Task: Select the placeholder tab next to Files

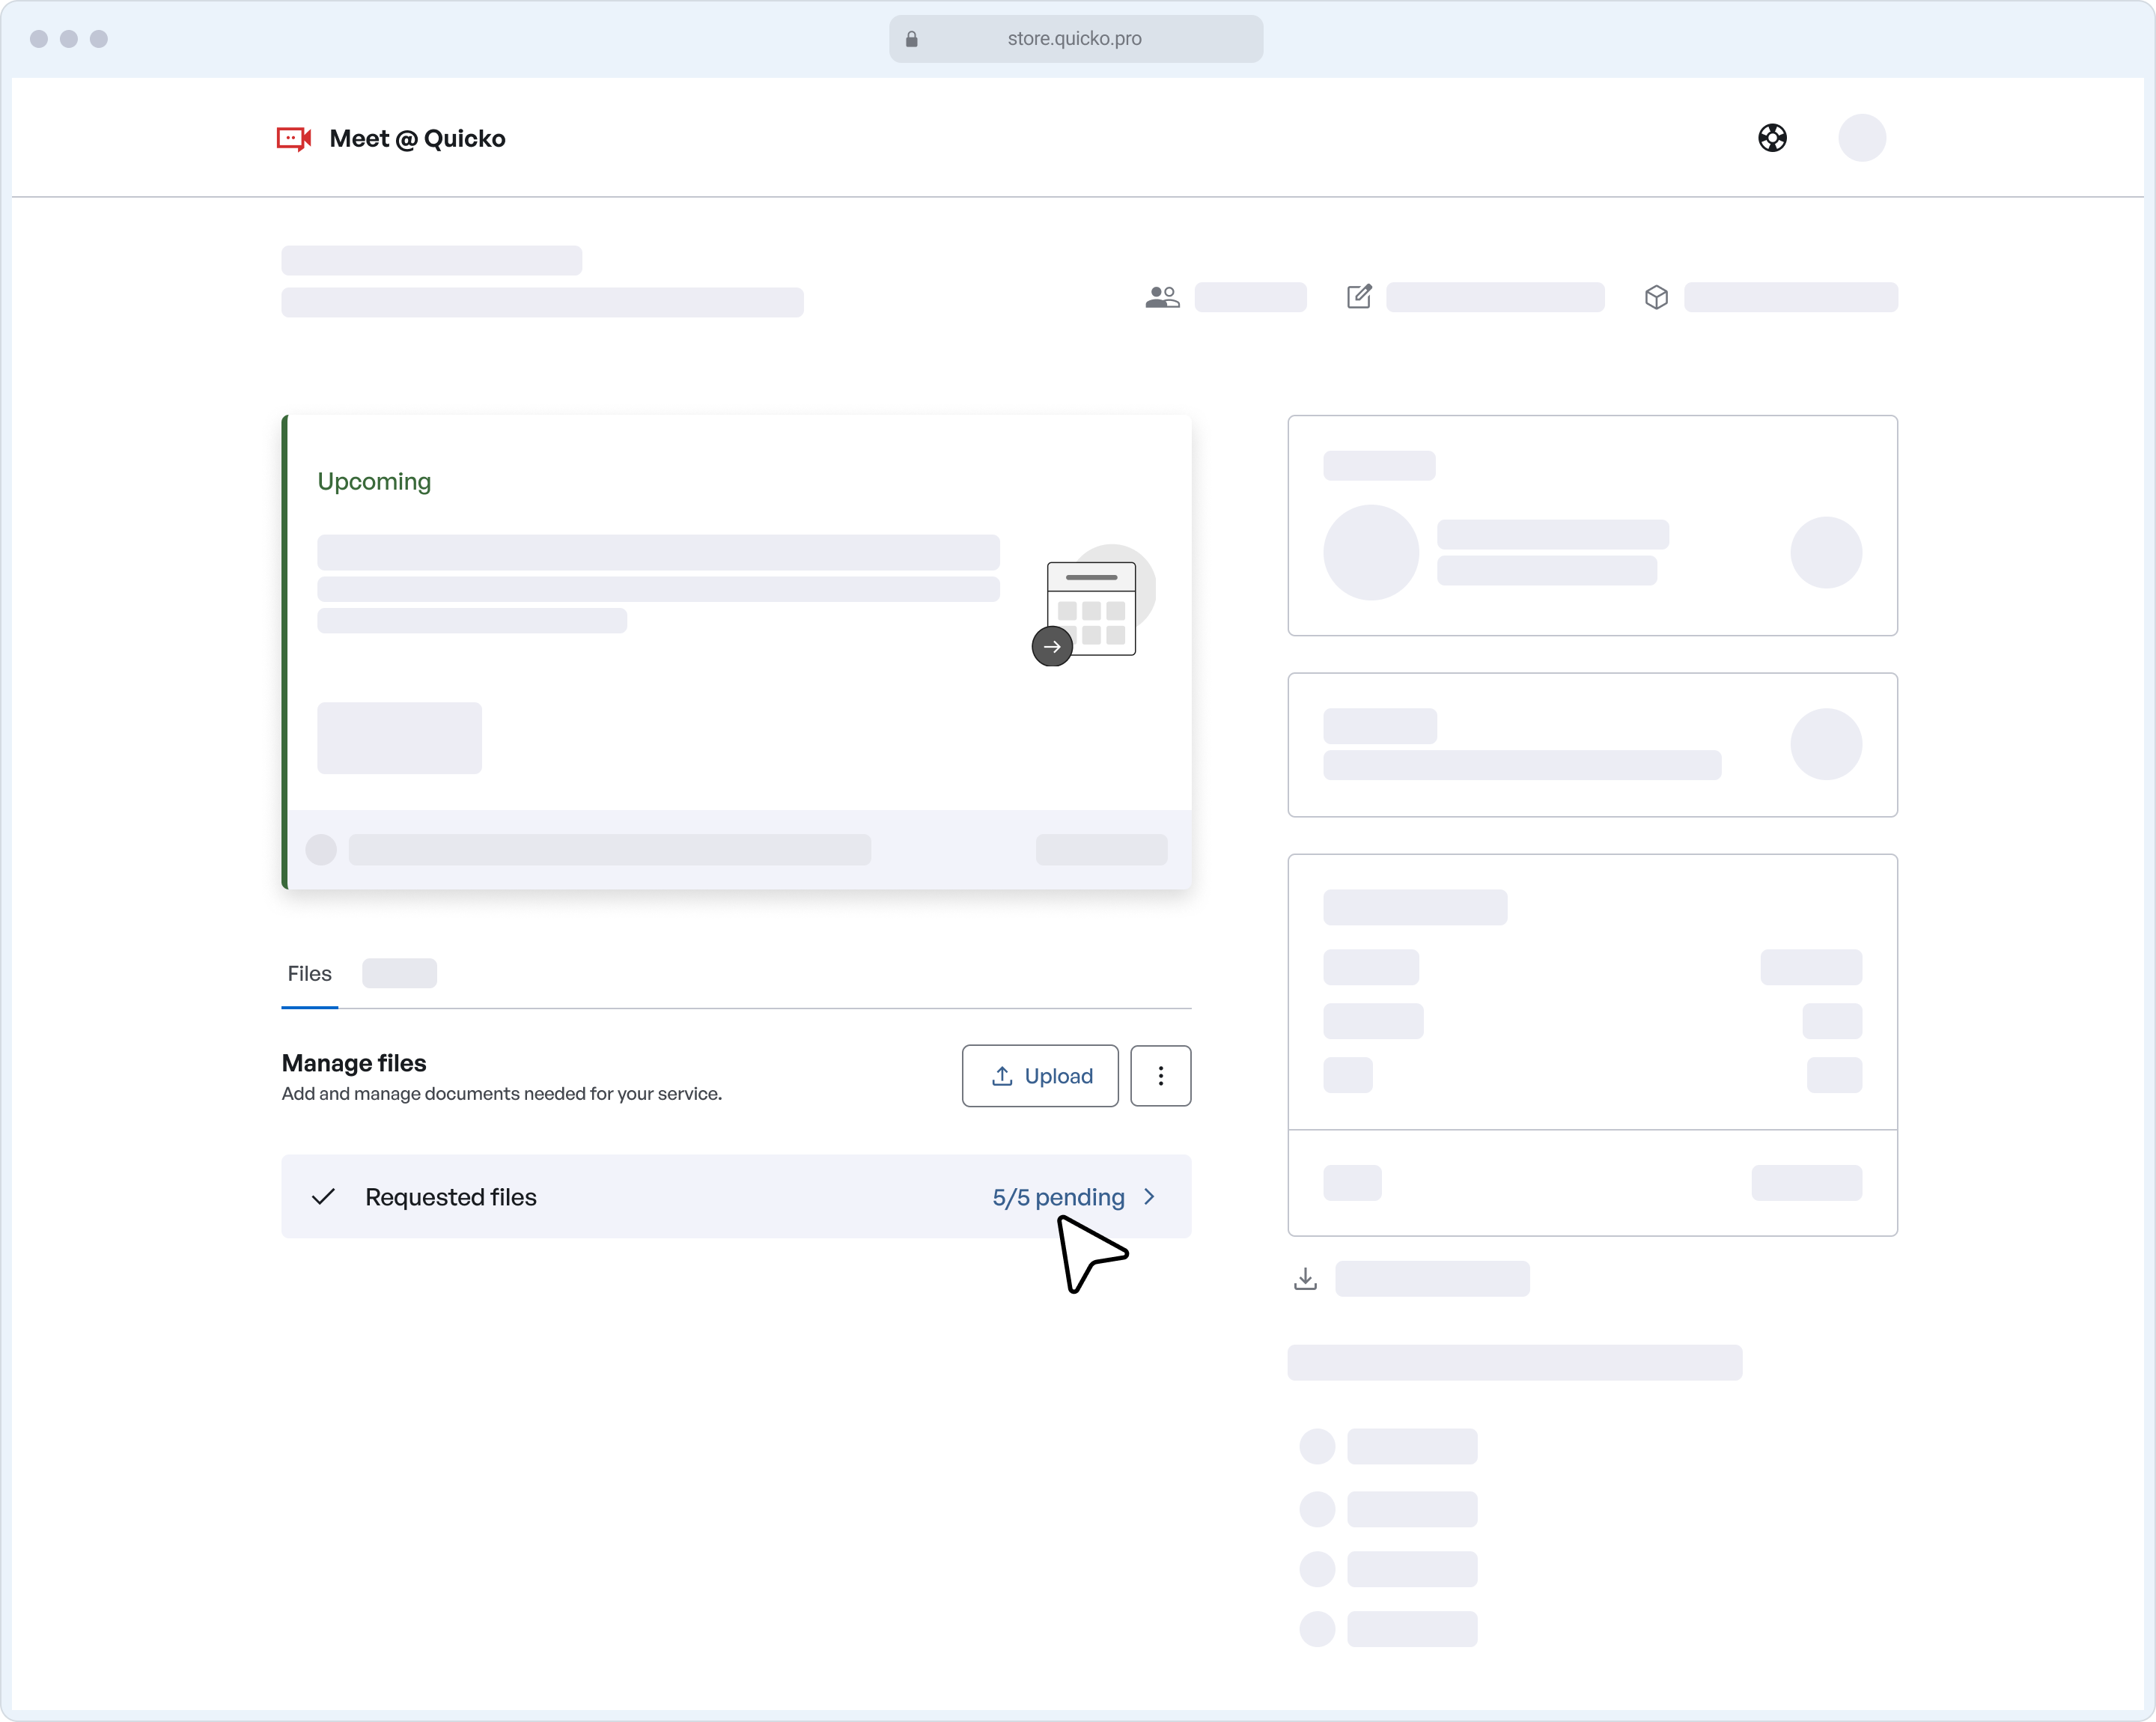Action: coord(399,974)
